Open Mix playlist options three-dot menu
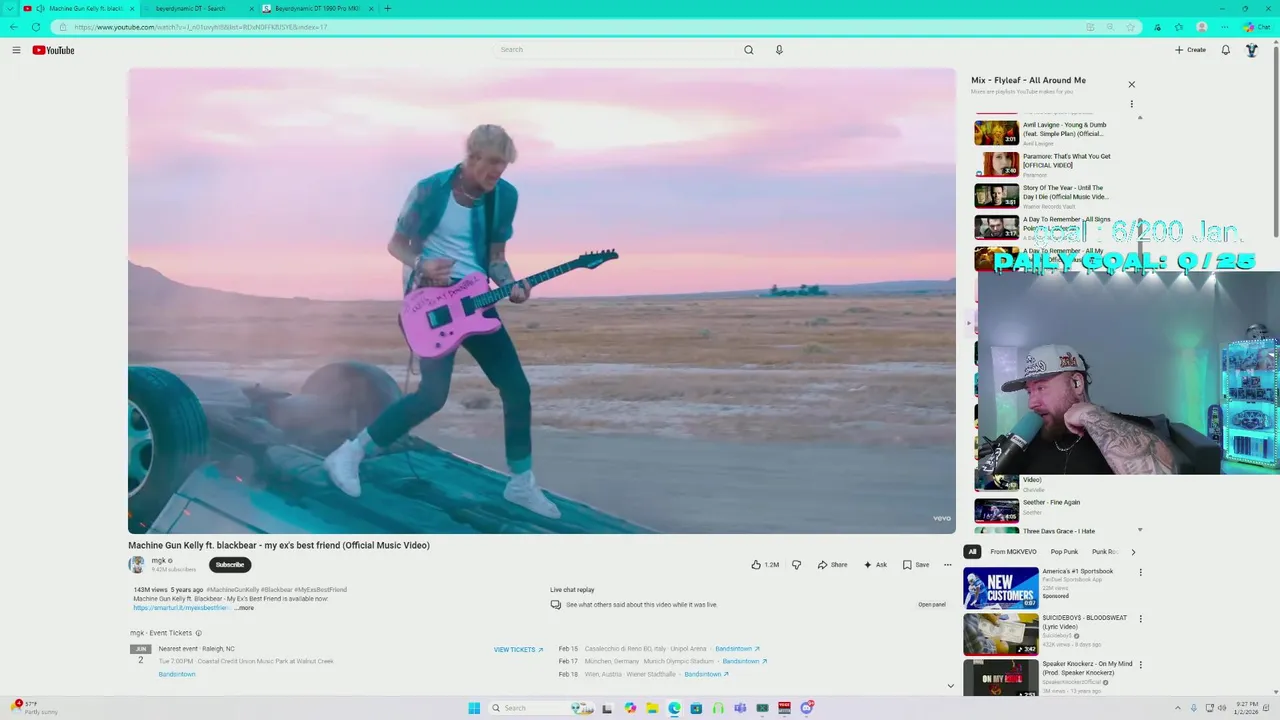 click(1131, 104)
